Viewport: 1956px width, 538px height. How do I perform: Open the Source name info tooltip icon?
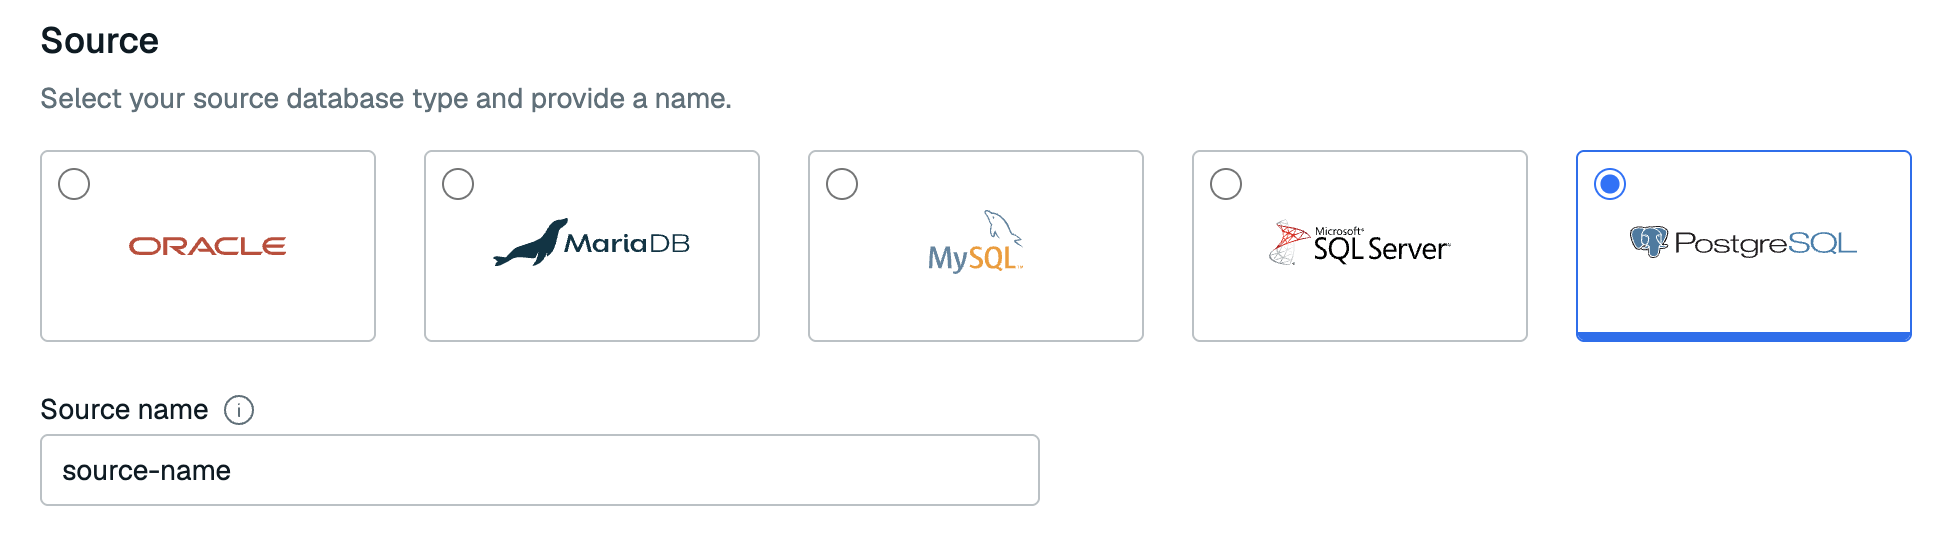[x=239, y=410]
